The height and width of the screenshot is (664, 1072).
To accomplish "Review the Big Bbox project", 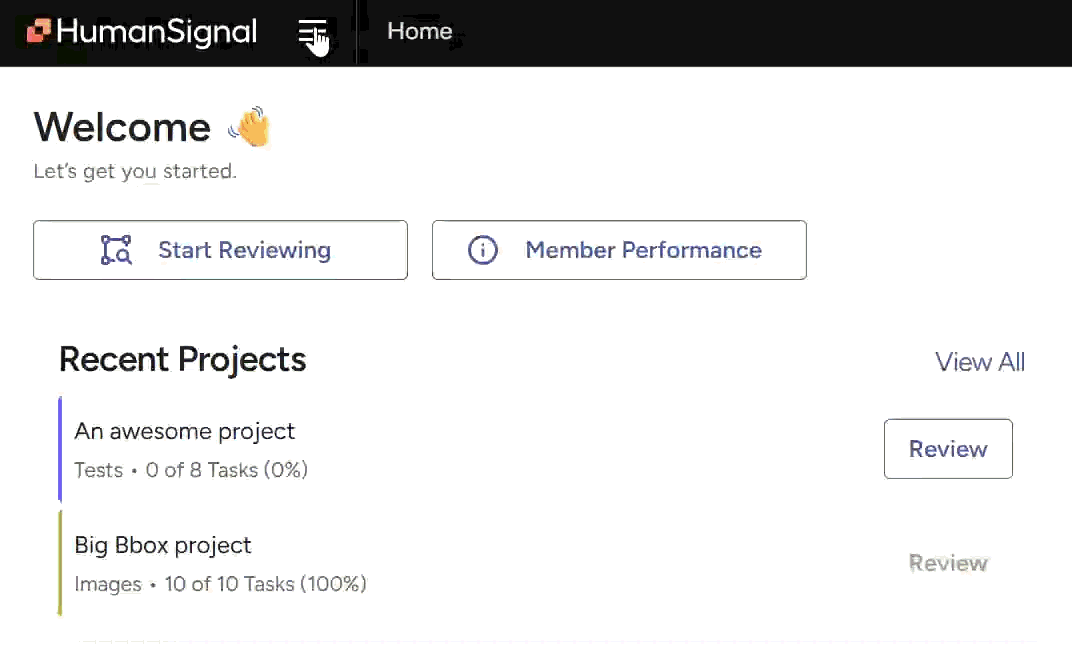I will tap(948, 563).
